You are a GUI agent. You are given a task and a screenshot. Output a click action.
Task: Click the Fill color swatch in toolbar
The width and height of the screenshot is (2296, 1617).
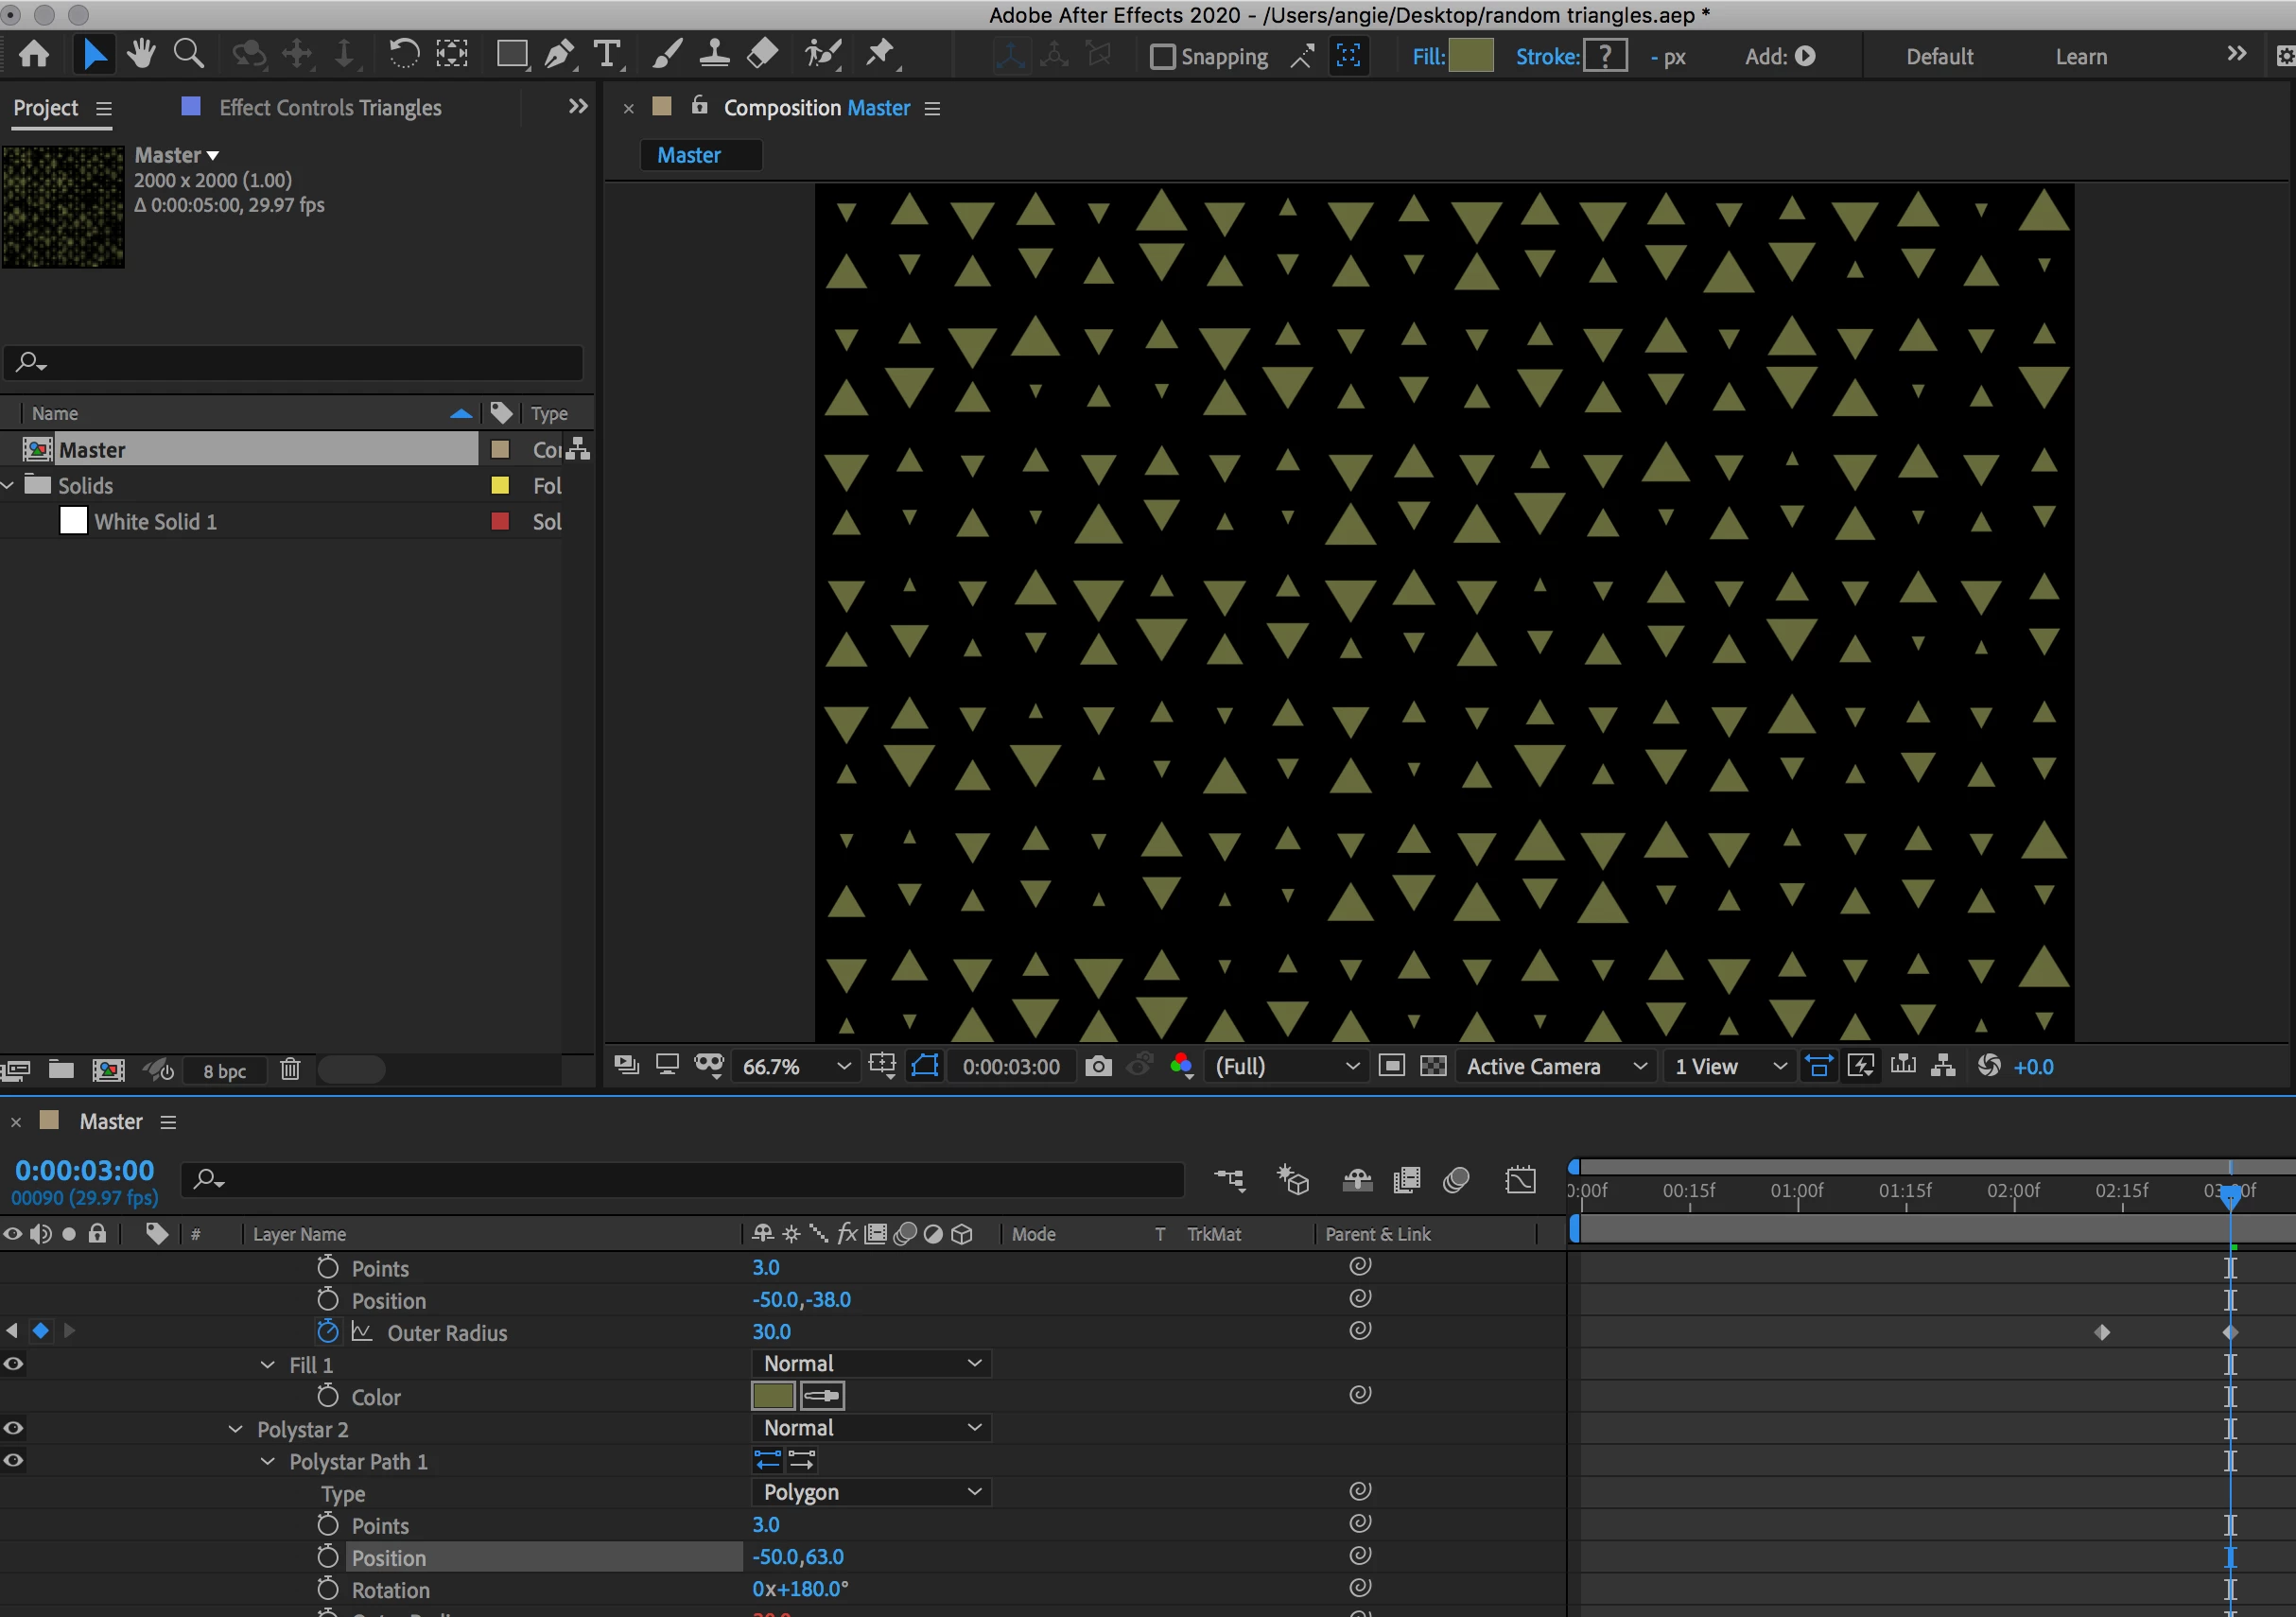click(x=1470, y=56)
